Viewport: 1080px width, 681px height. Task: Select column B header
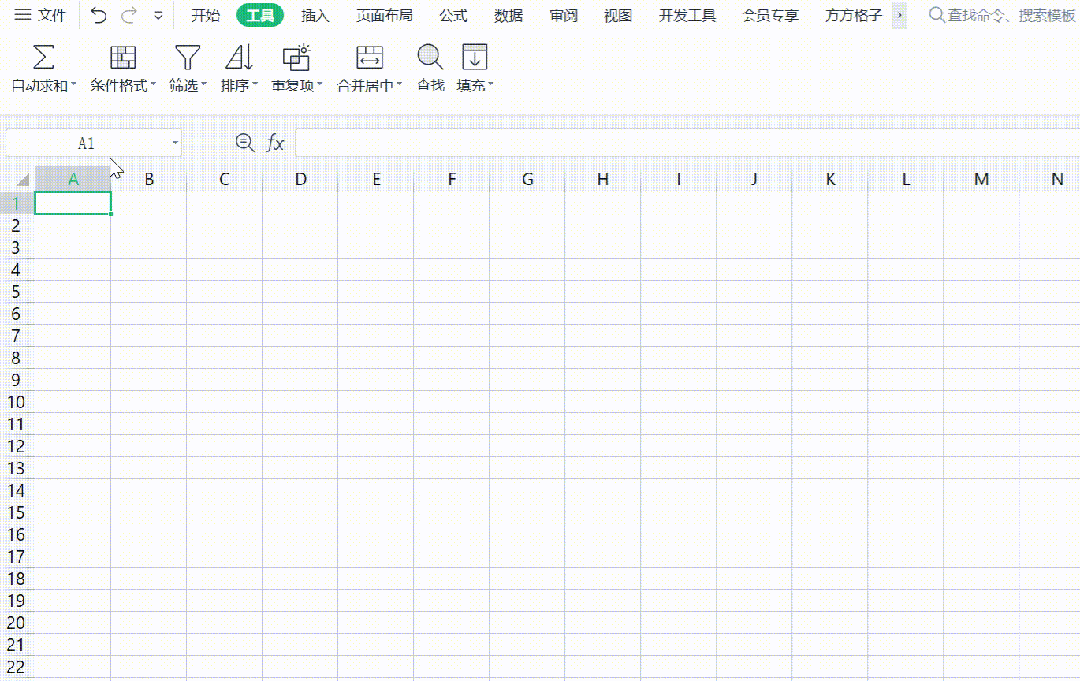point(149,179)
